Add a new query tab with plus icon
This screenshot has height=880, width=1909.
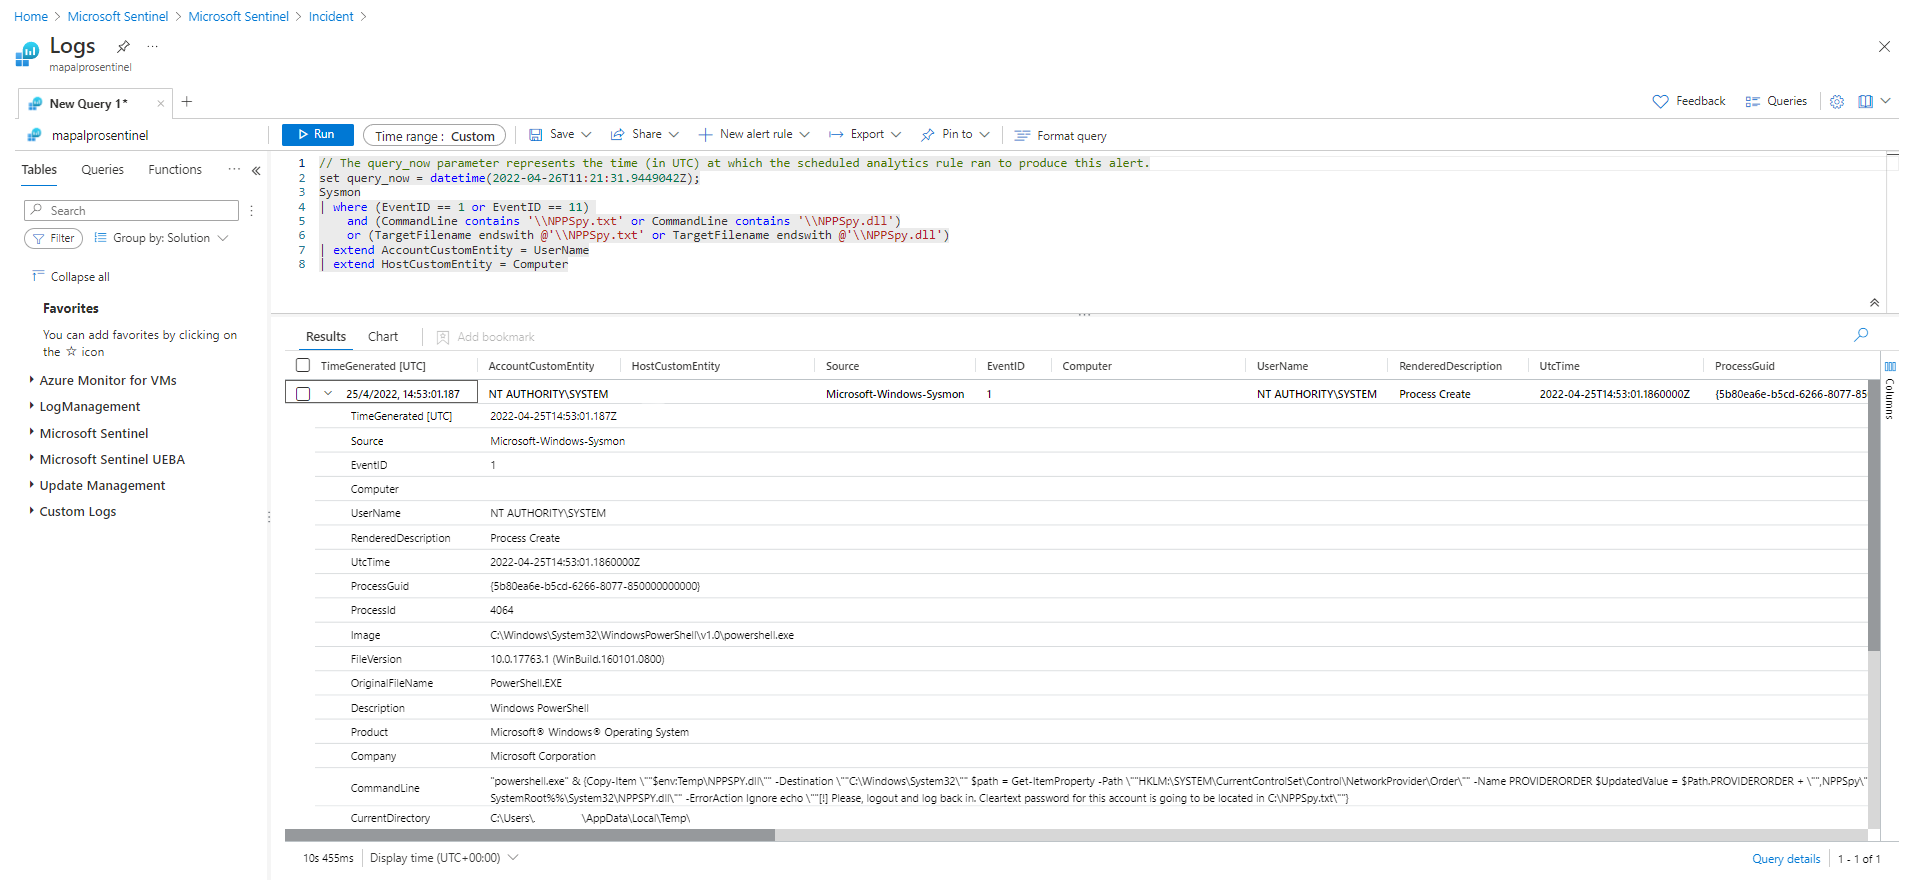click(186, 102)
